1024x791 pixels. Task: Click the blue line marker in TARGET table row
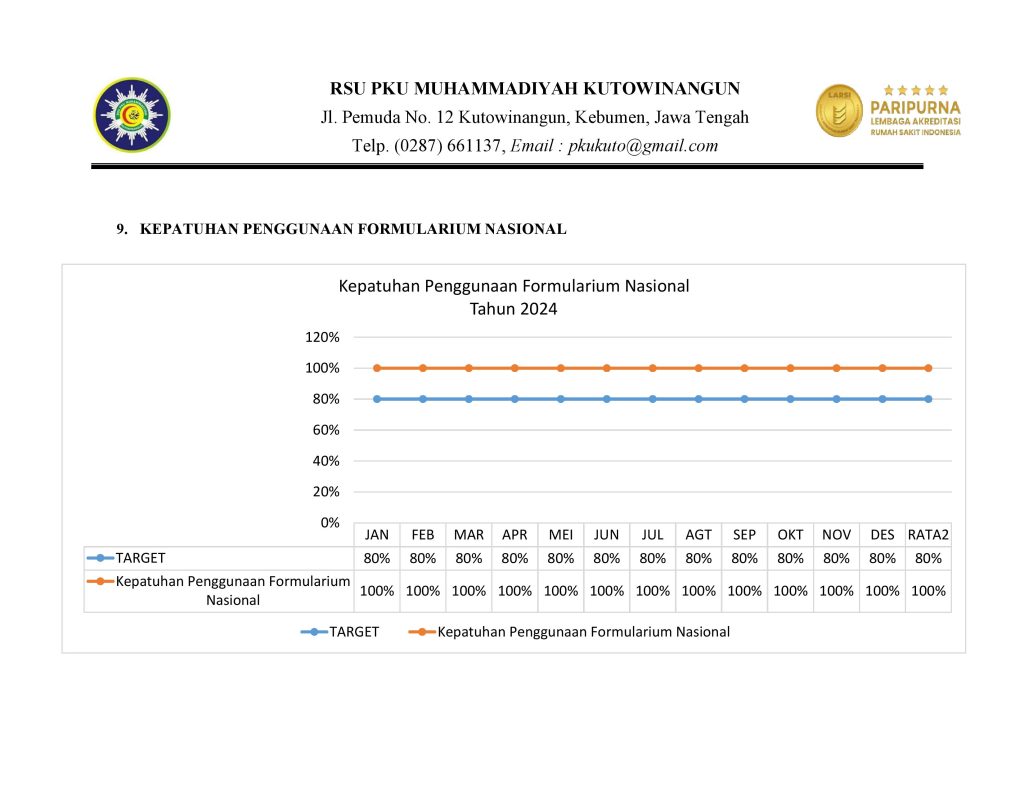click(x=101, y=558)
